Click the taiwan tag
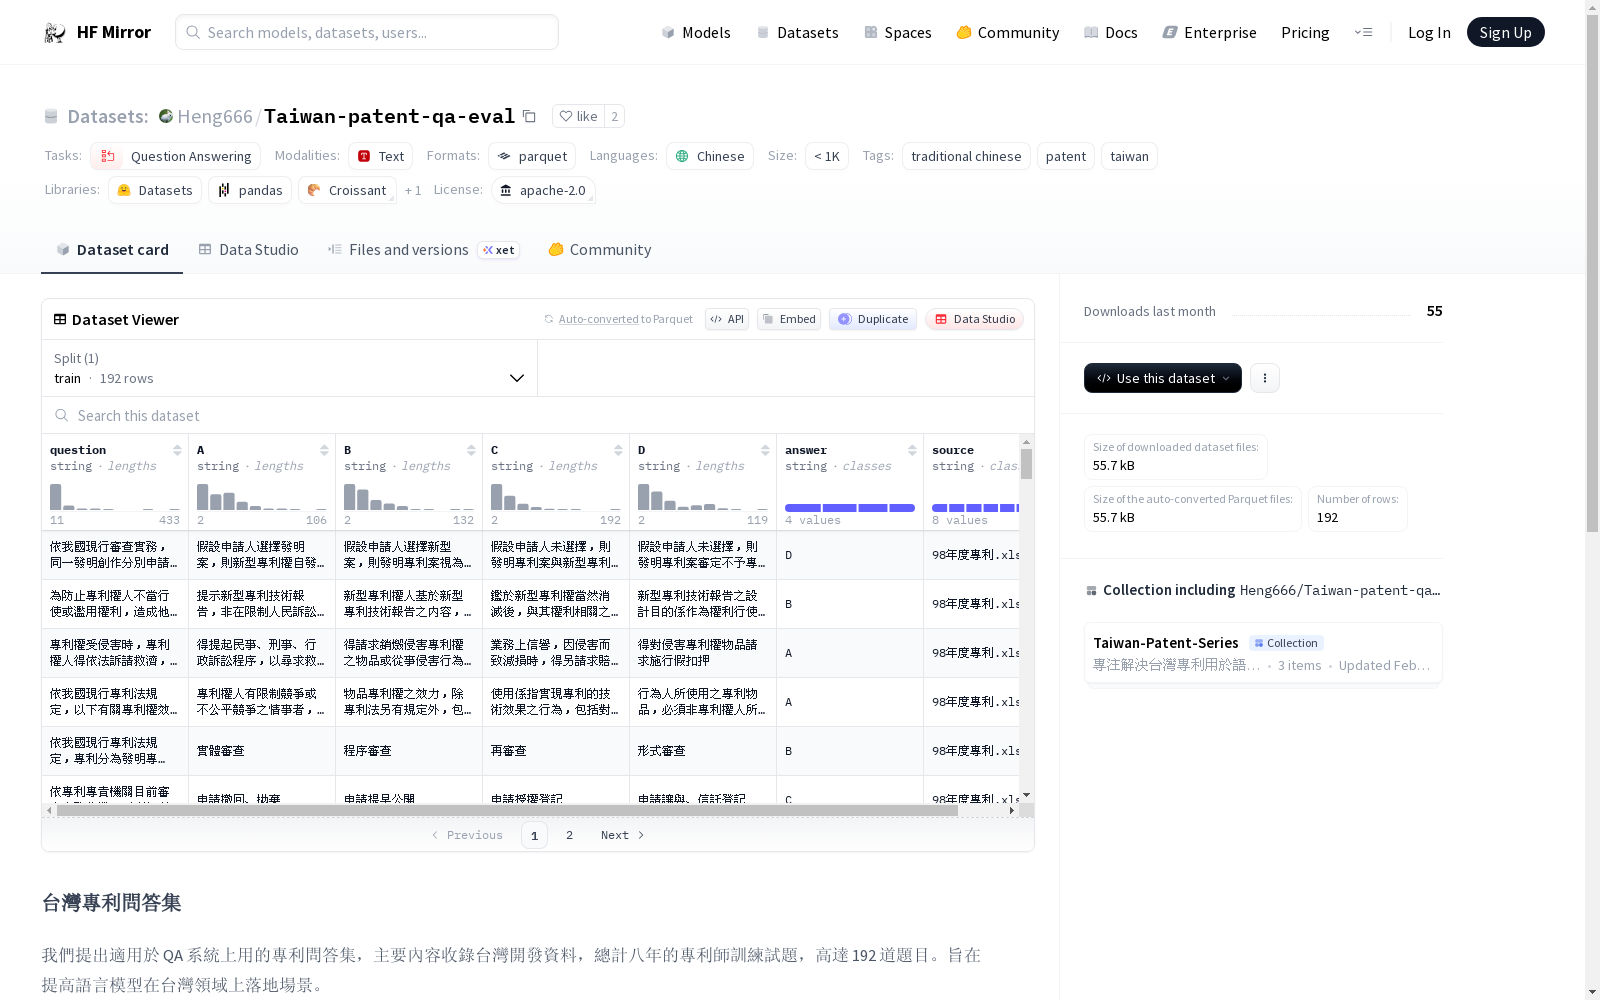1600x1000 pixels. (x=1129, y=156)
